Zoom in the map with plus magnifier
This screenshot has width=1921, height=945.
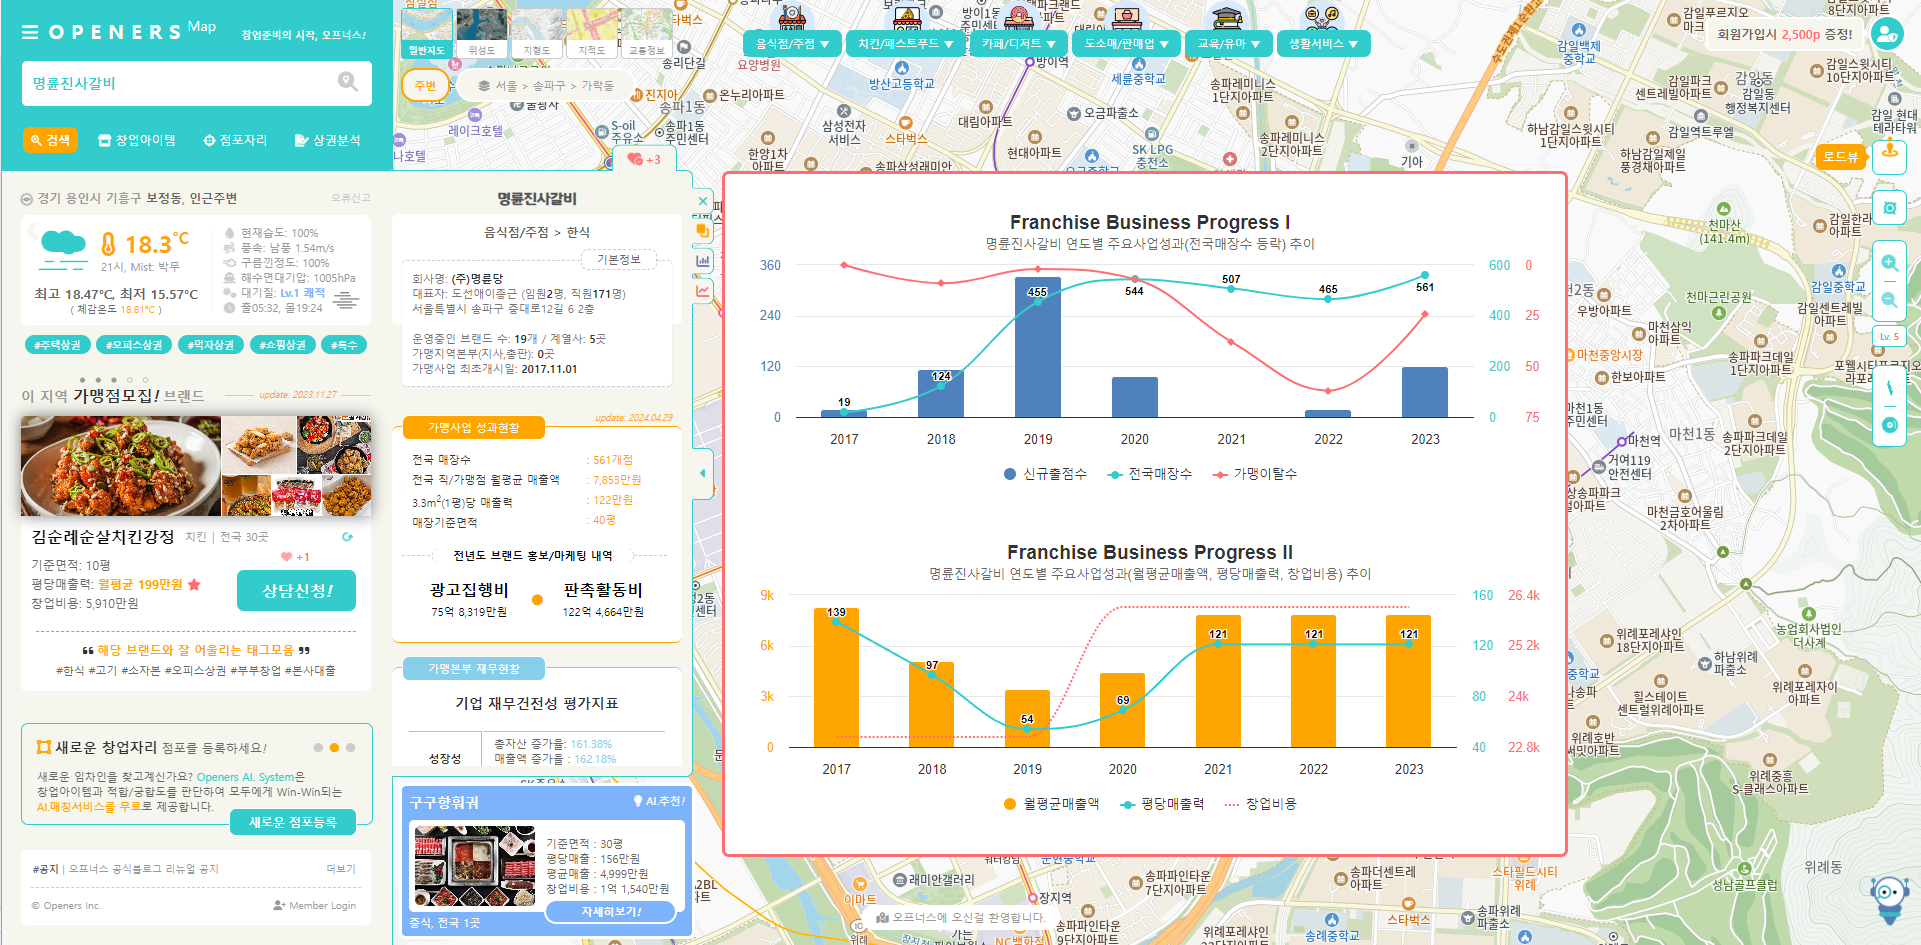tap(1889, 263)
